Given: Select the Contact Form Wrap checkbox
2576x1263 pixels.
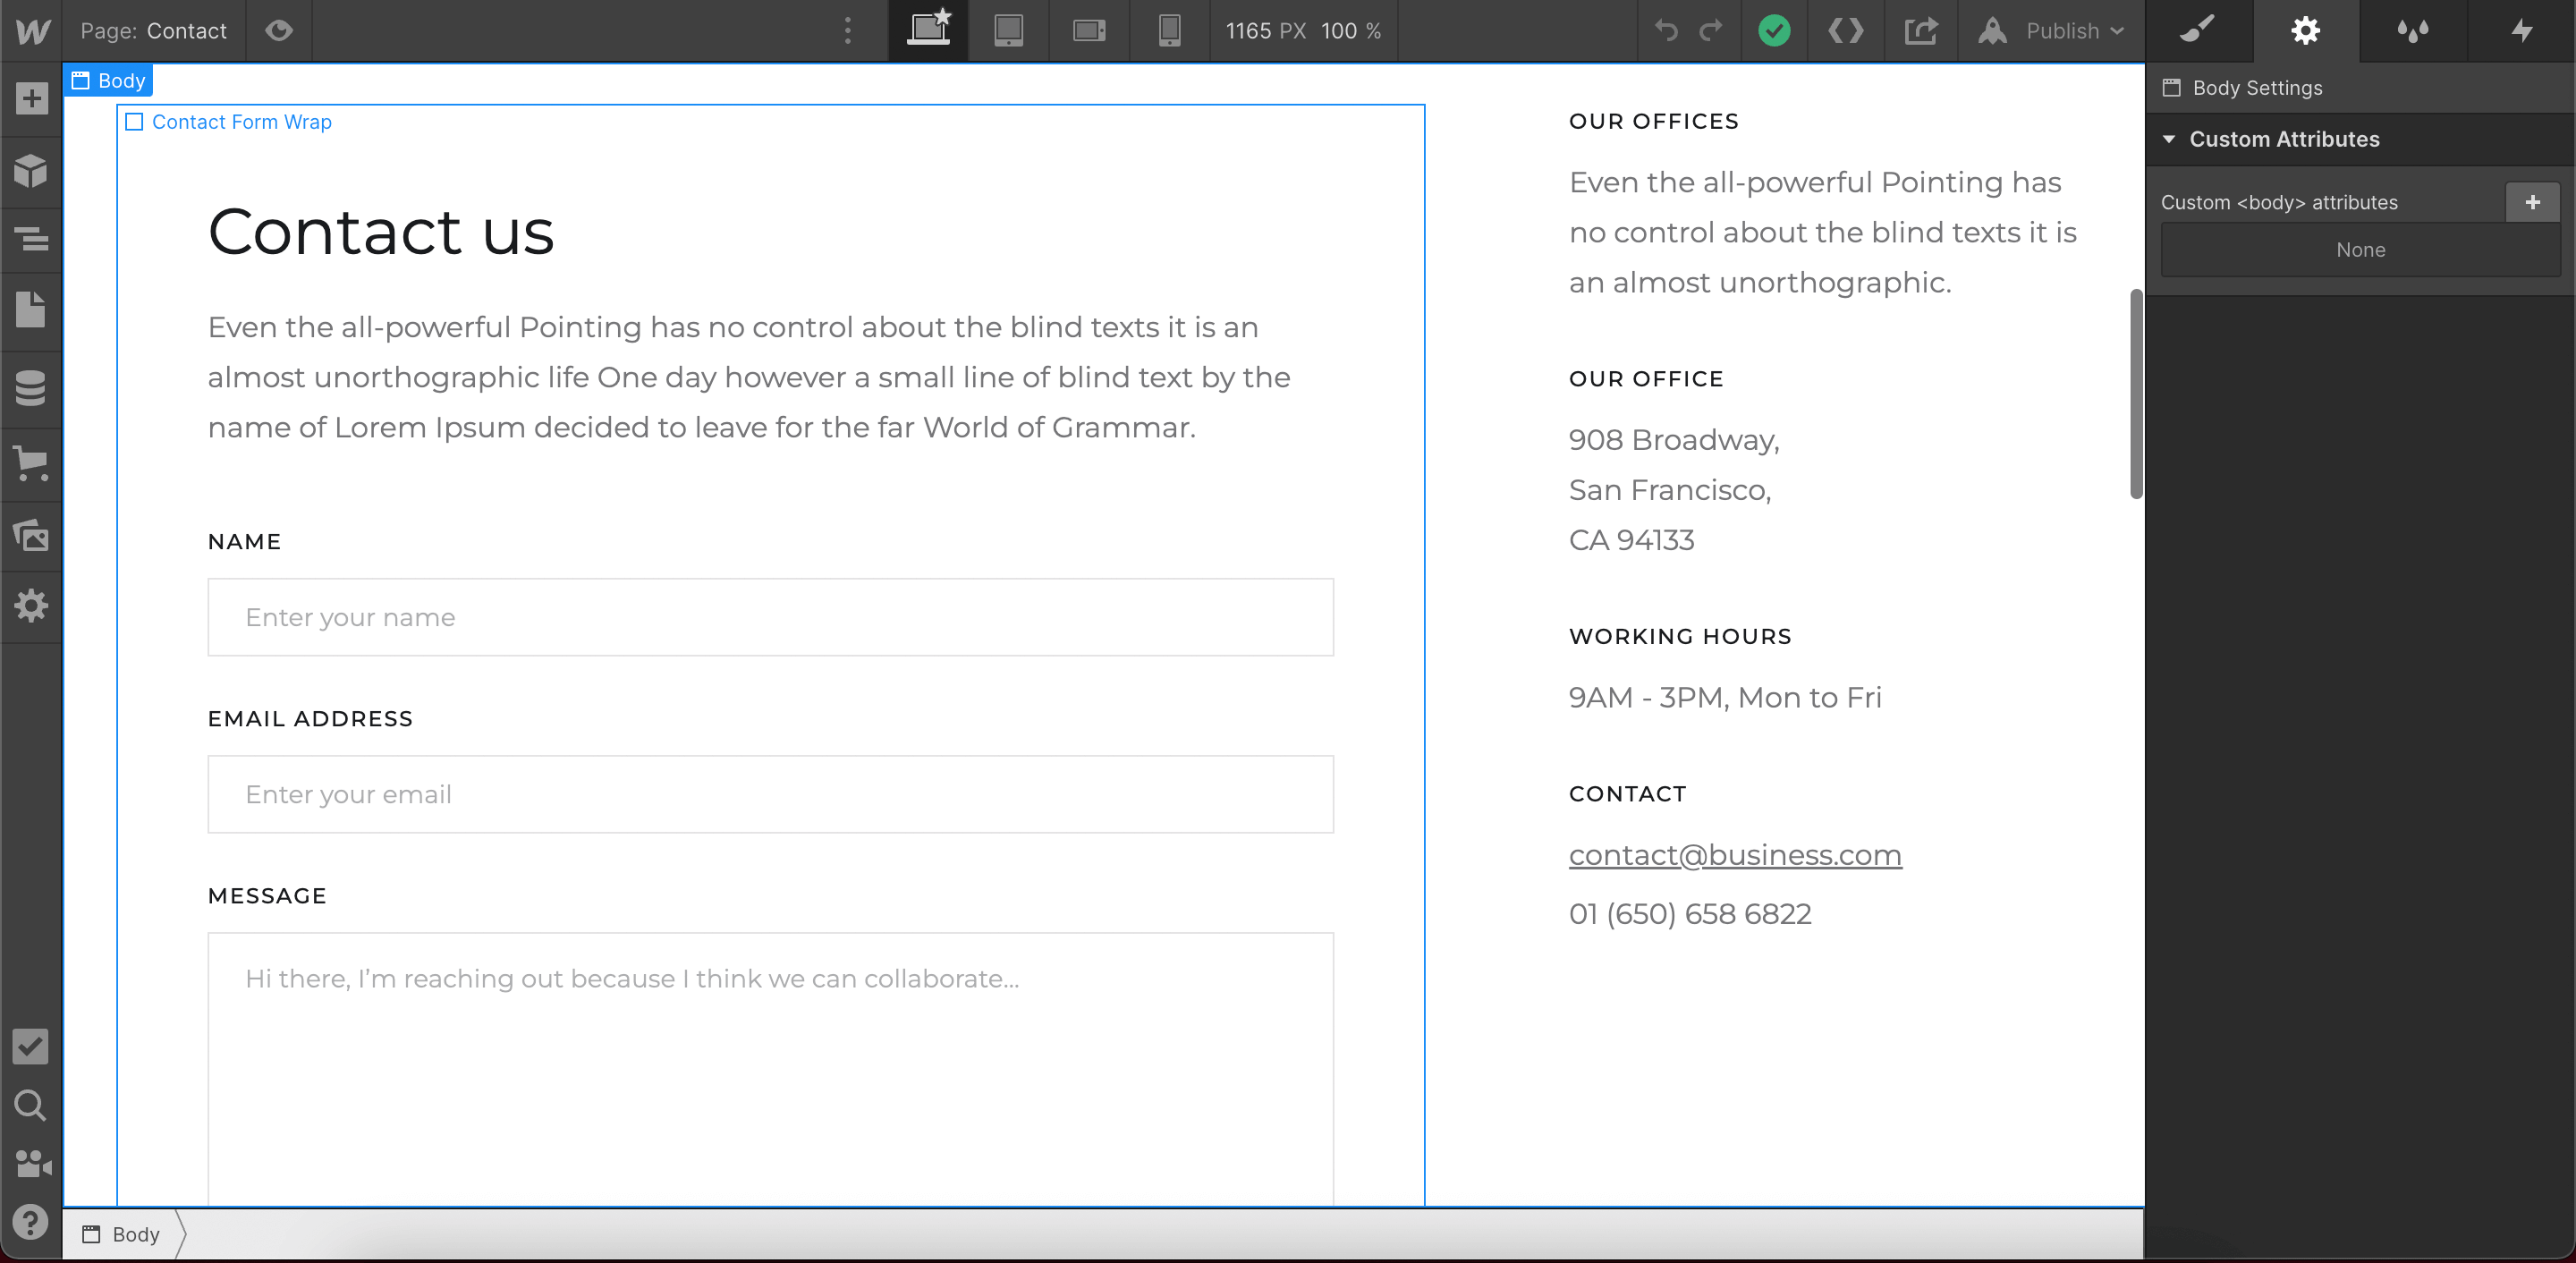Looking at the screenshot, I should tap(136, 122).
